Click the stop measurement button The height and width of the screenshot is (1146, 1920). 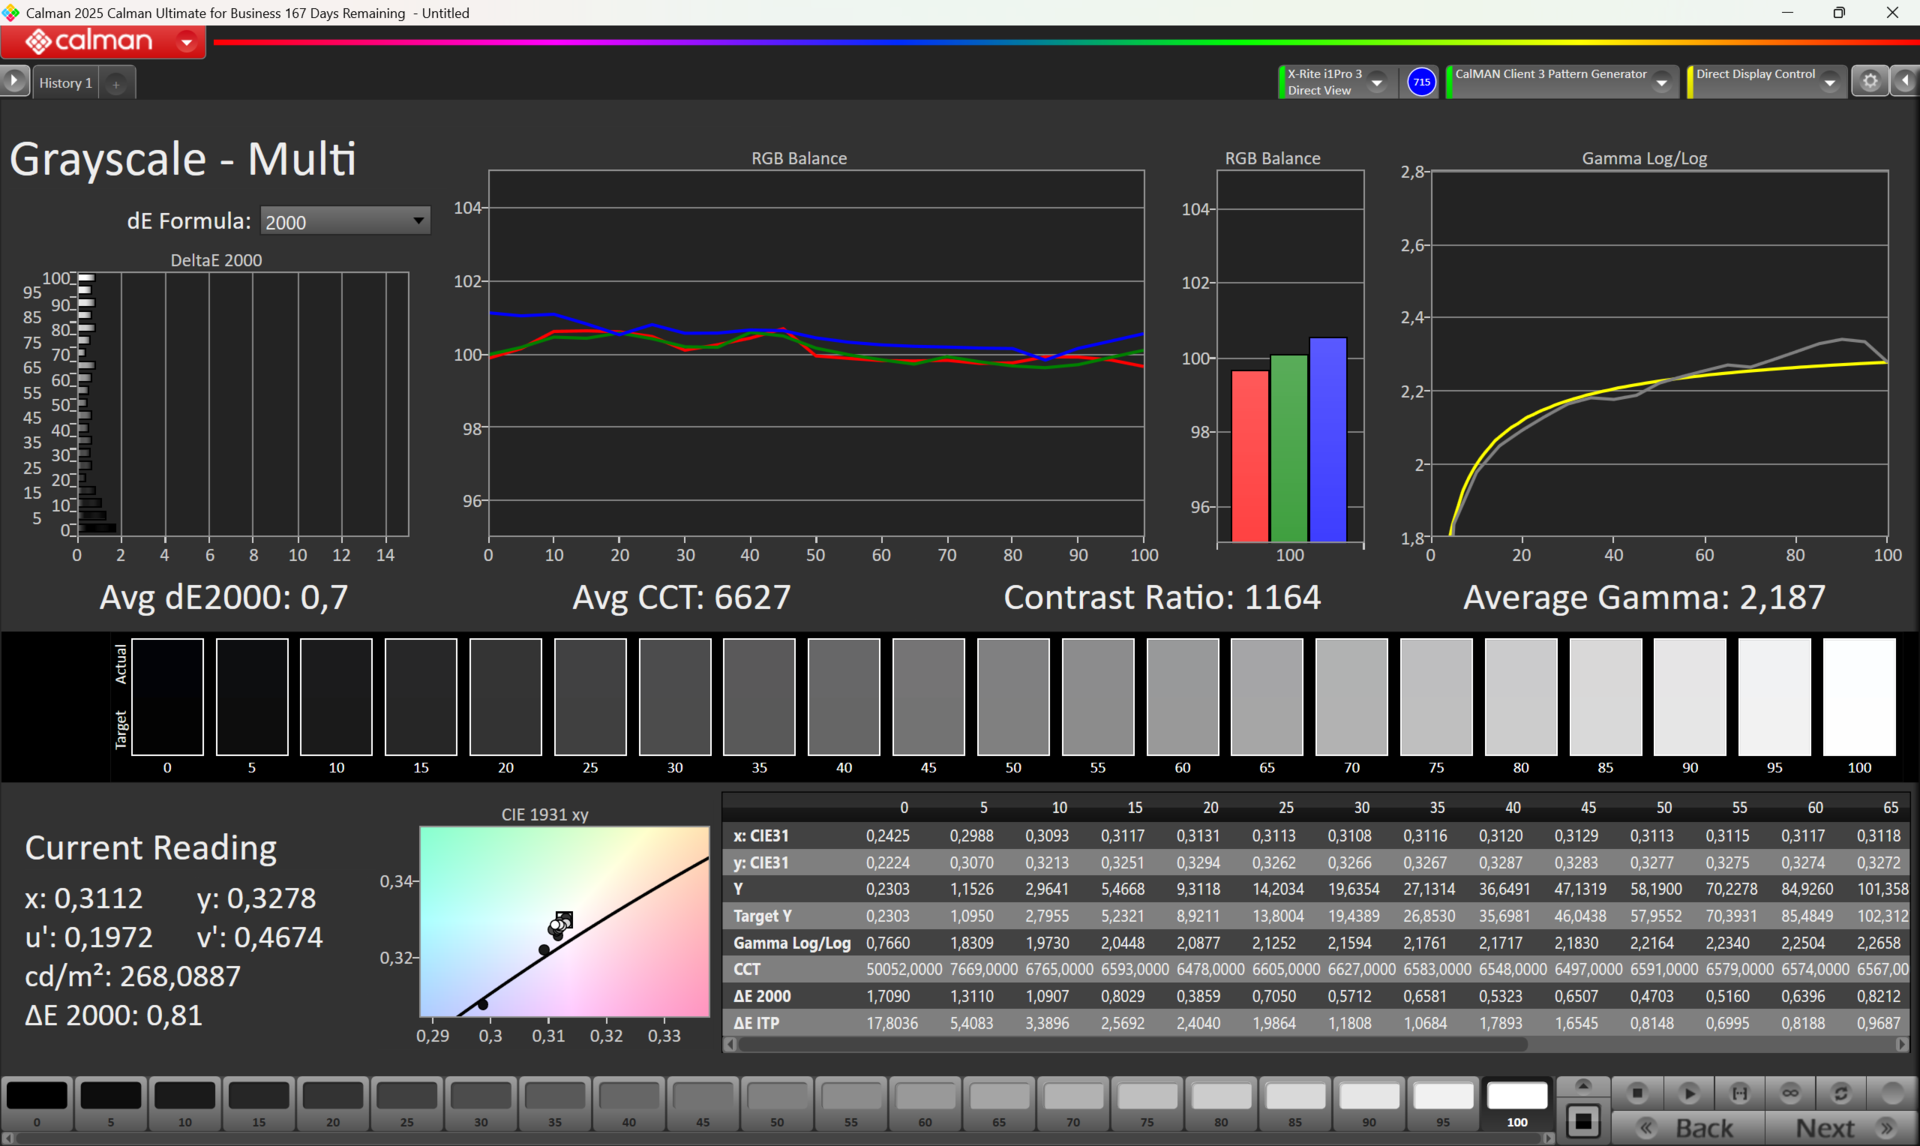1637,1093
